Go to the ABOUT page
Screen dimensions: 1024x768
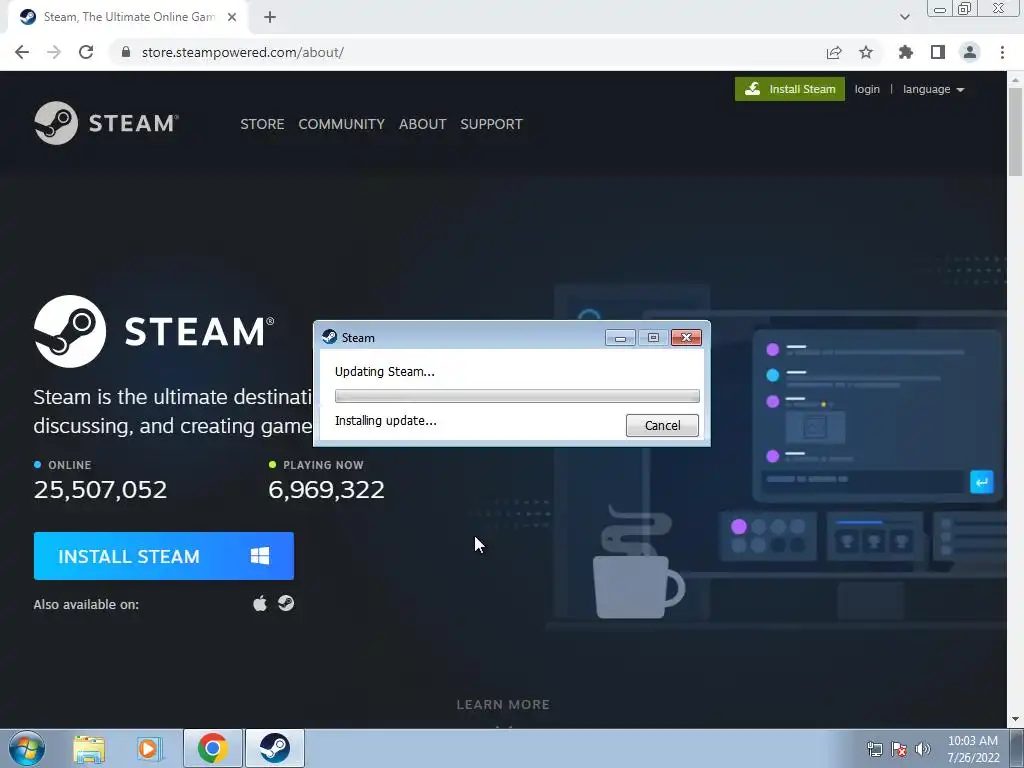pos(423,124)
